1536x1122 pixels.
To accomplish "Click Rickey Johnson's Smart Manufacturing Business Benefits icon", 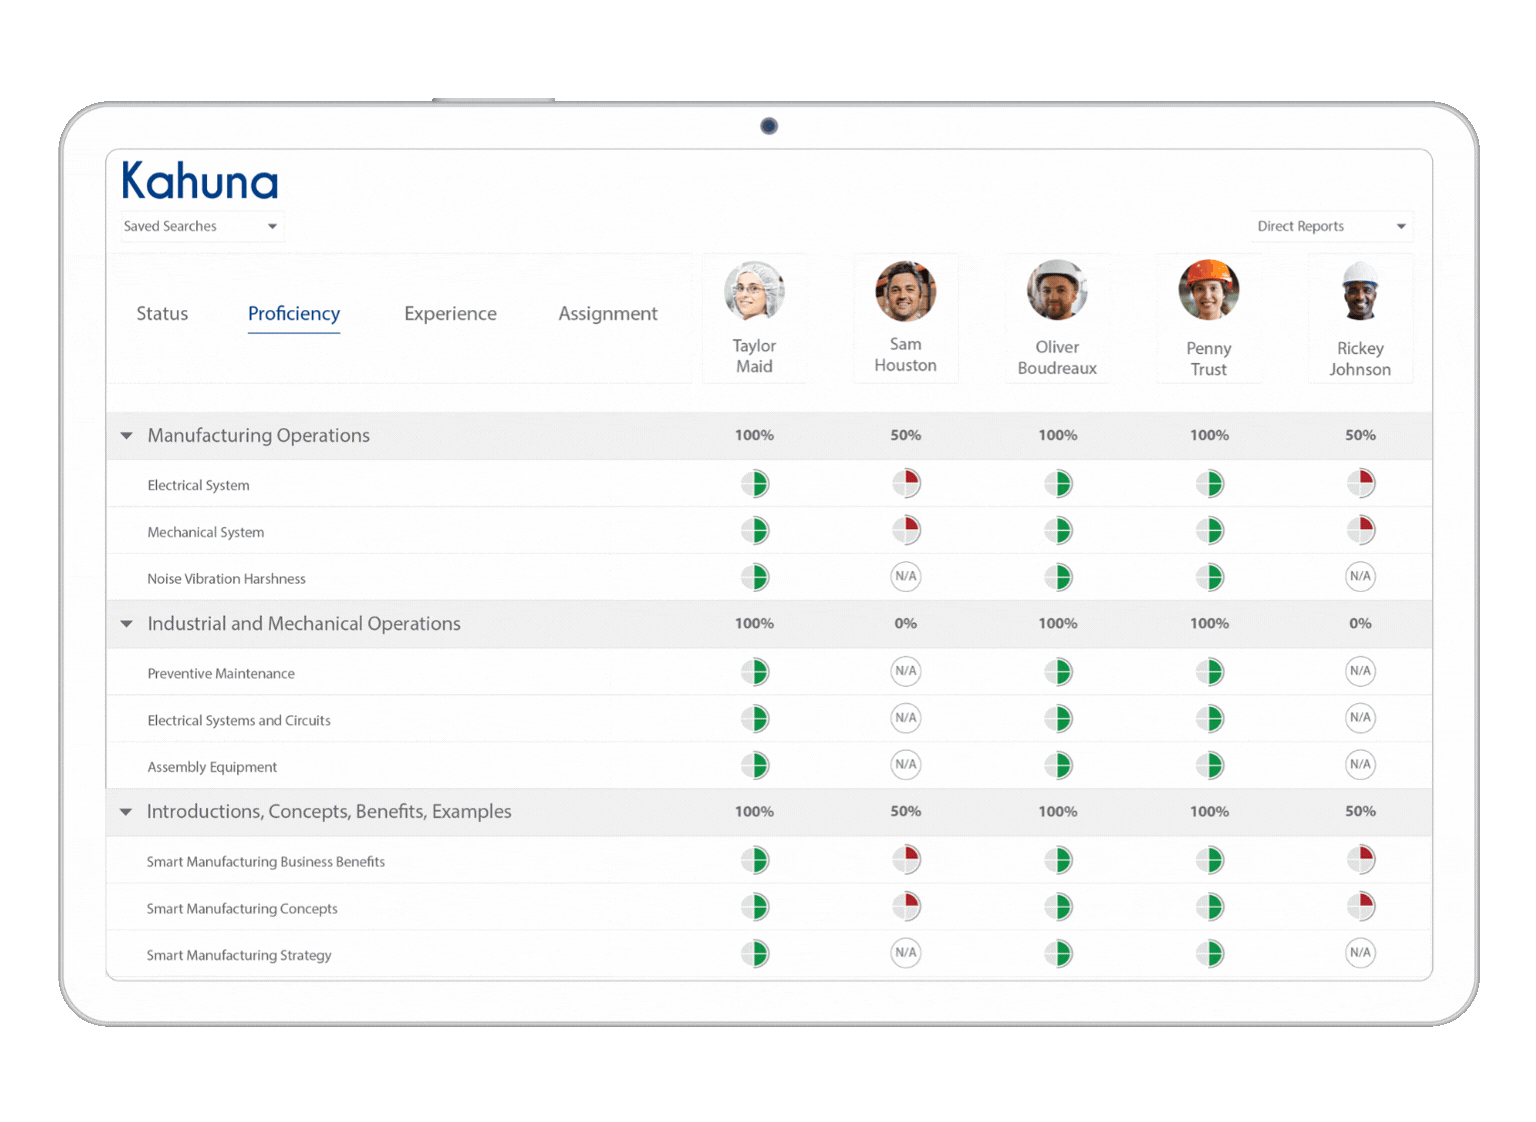I will tap(1360, 860).
